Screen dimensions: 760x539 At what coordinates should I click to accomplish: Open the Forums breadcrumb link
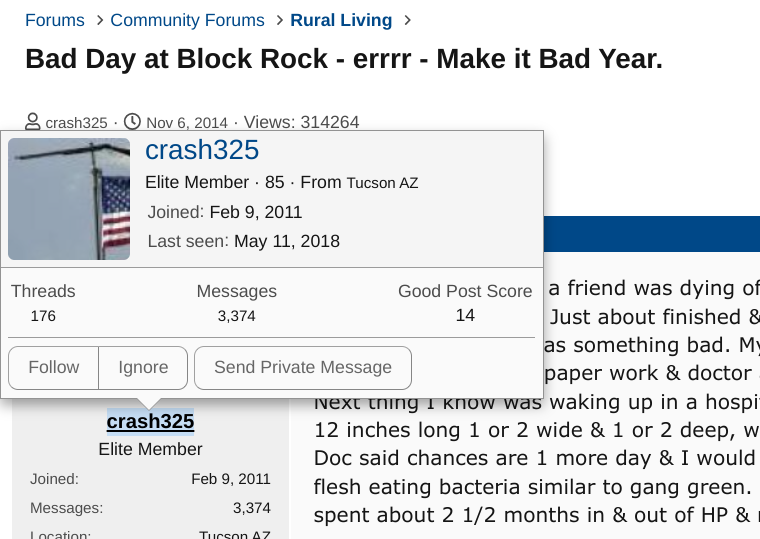coord(55,20)
